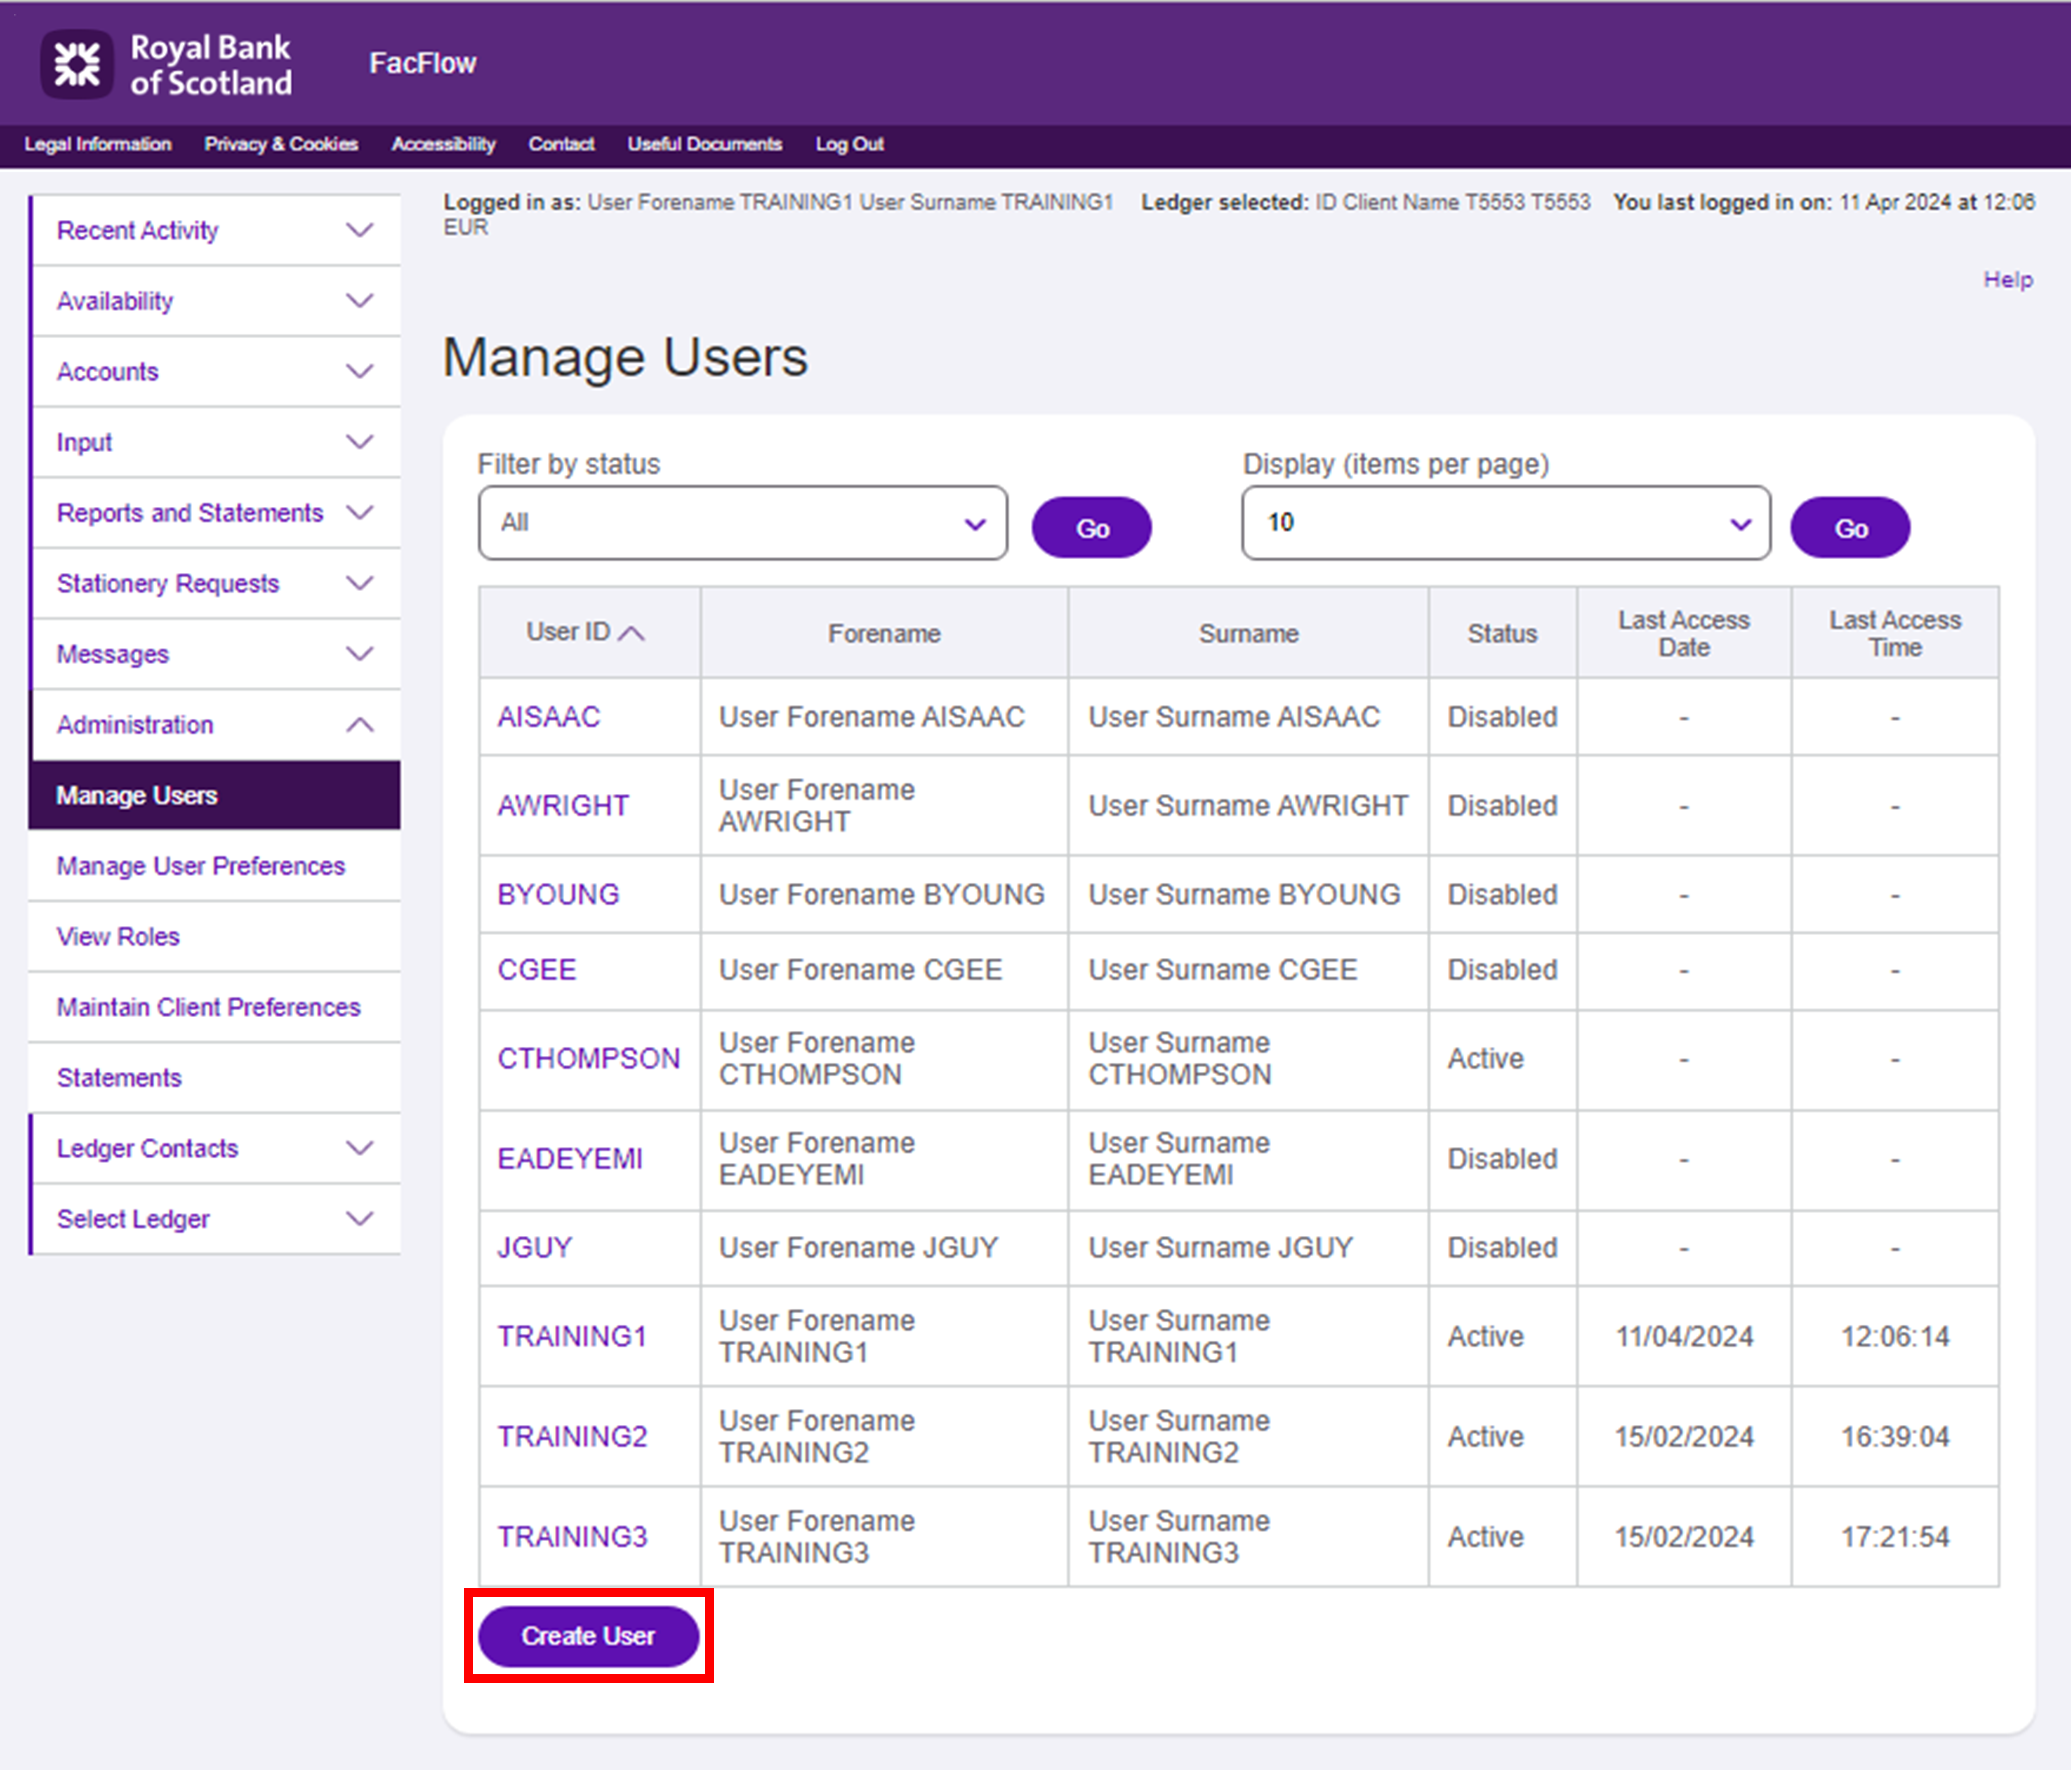Click the Royal Bank of Scotland logo
Screen dimensions: 2071x1770
coord(166,64)
